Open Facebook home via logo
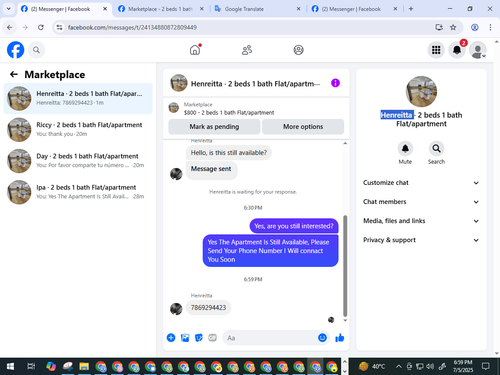Image resolution: width=500 pixels, height=375 pixels. point(16,50)
